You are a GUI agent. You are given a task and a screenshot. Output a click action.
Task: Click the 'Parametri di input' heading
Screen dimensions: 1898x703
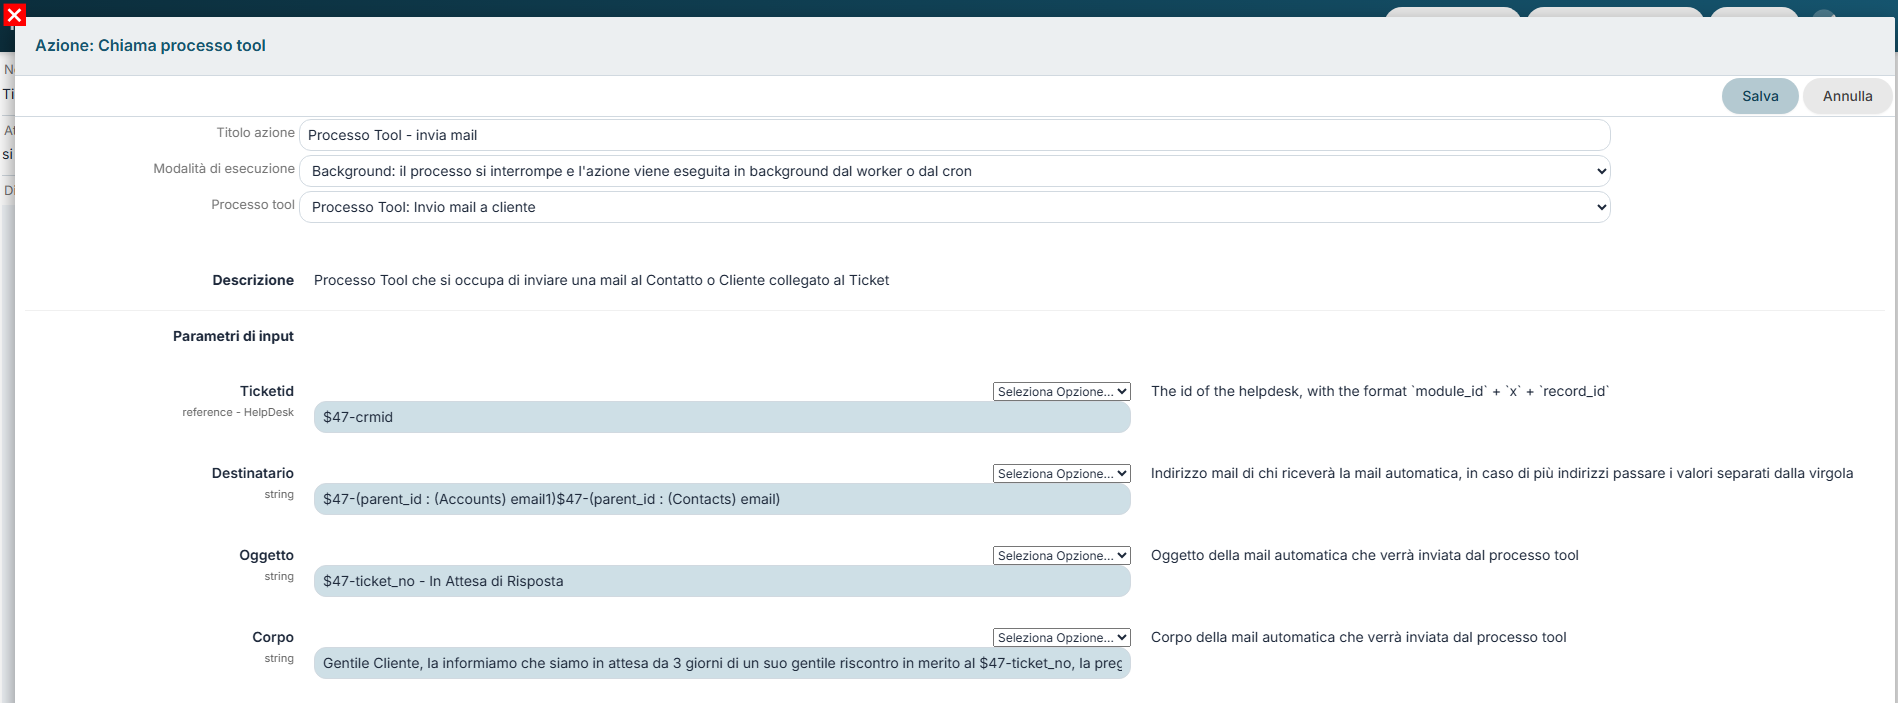coord(233,336)
